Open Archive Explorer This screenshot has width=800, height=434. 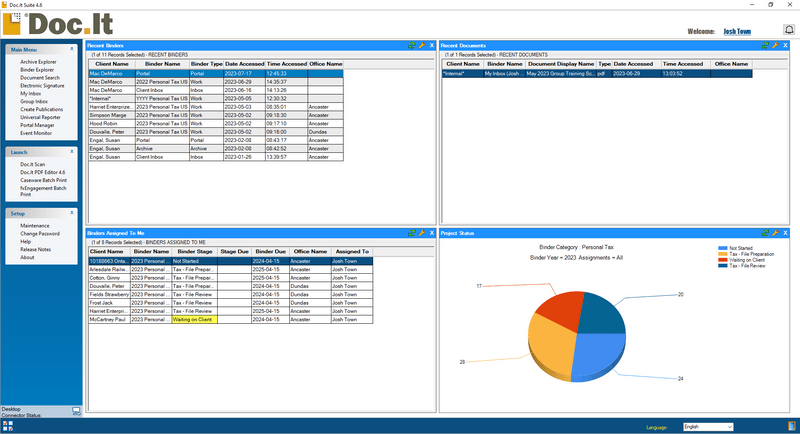coord(38,62)
